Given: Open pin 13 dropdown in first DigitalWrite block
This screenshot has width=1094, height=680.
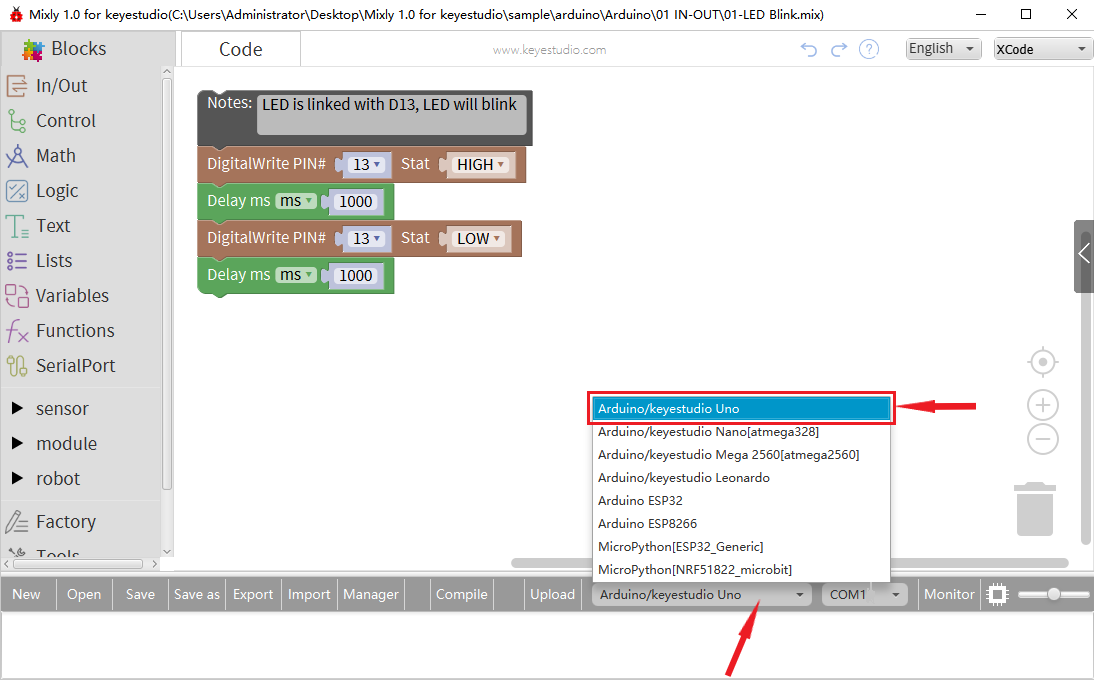Looking at the screenshot, I should 367,165.
